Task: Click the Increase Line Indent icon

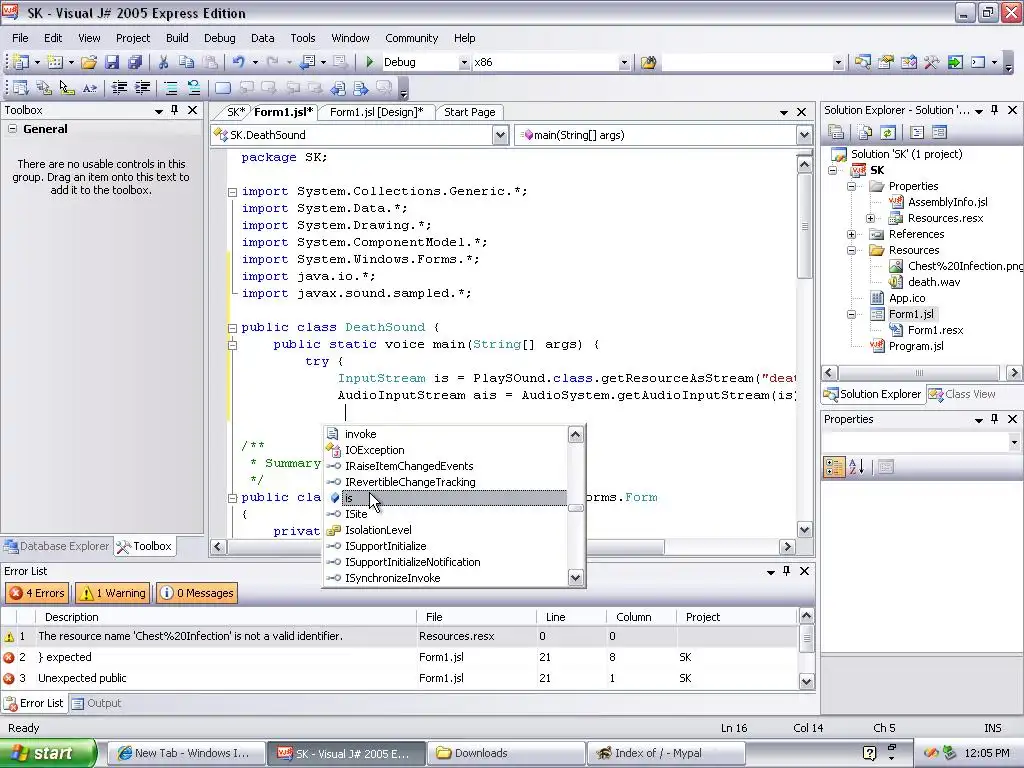Action: click(142, 88)
